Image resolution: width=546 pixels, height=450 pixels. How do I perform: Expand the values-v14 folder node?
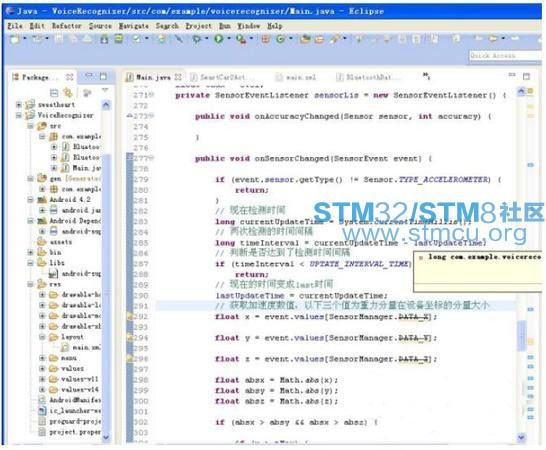tap(42, 389)
